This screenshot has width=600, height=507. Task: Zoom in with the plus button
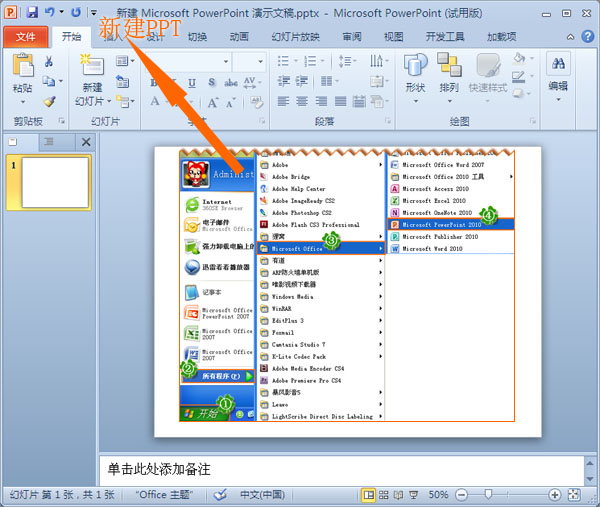click(554, 495)
